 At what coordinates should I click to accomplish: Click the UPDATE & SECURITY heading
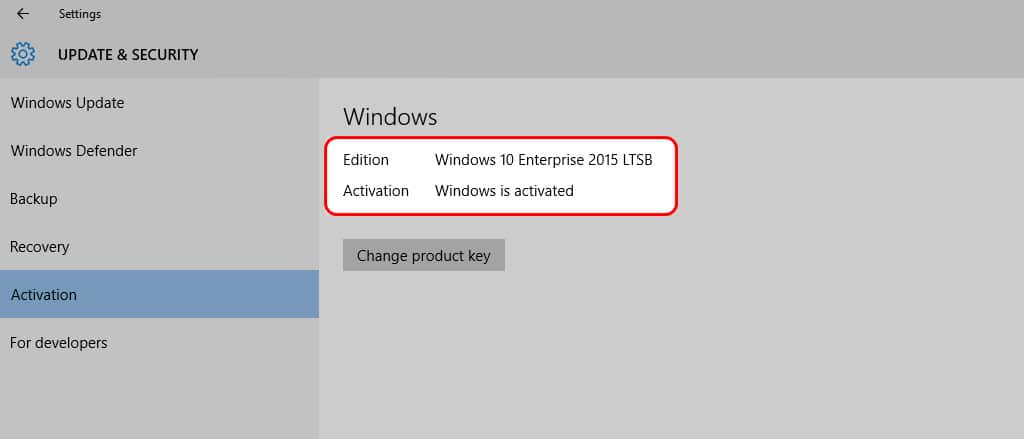[x=128, y=55]
